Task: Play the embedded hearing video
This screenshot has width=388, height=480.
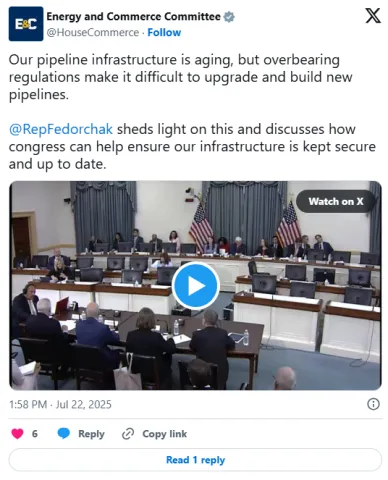Action: [195, 286]
